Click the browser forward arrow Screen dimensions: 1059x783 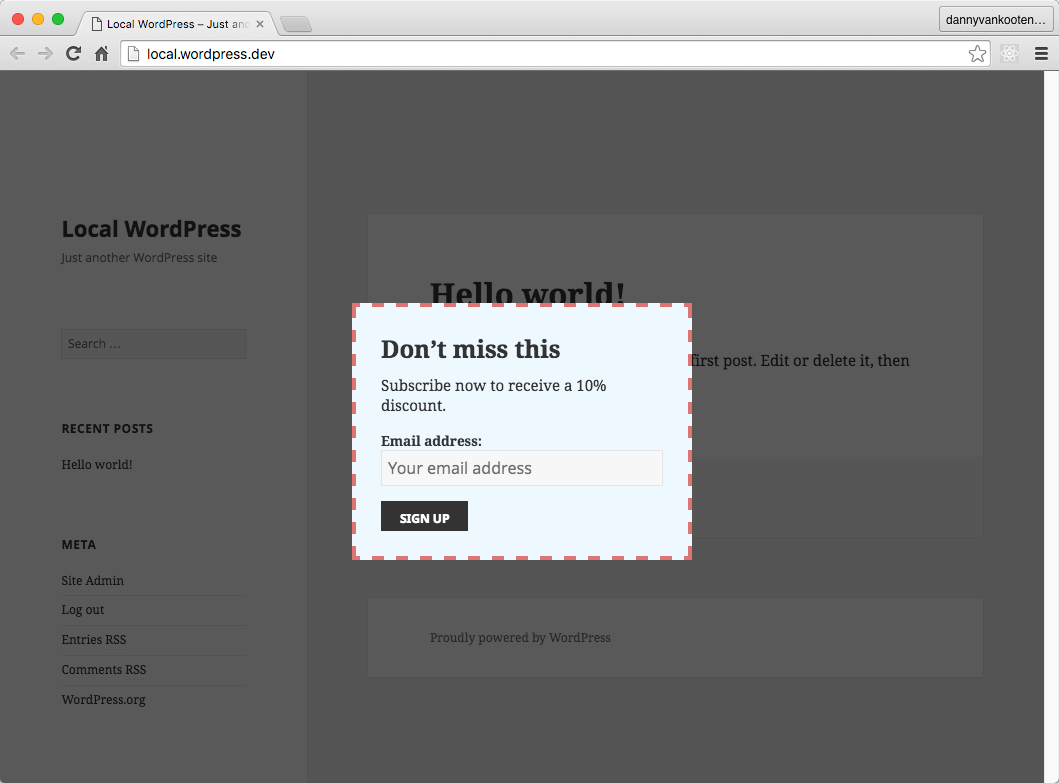45,54
